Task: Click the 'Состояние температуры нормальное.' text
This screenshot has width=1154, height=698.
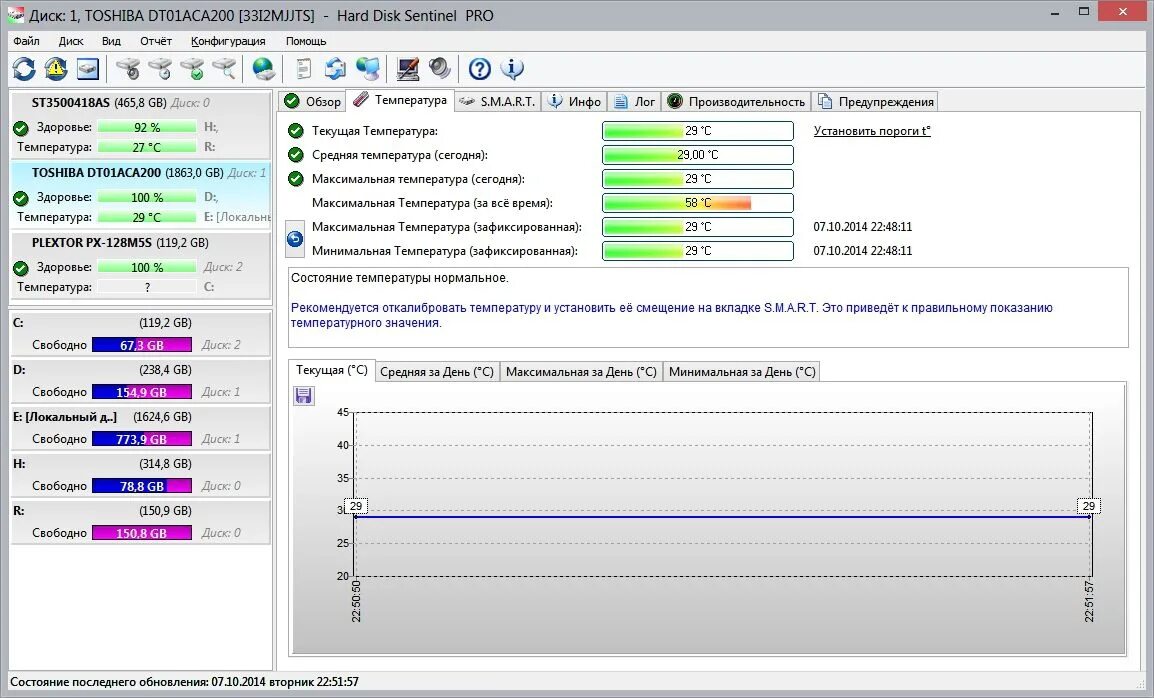Action: (400, 278)
